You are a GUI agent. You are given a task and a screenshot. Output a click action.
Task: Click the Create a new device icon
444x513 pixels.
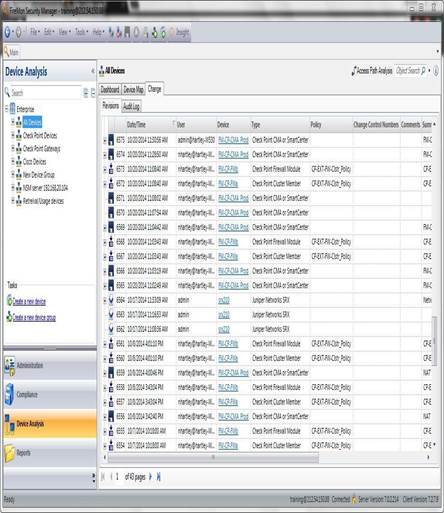pyautogui.click(x=9, y=301)
